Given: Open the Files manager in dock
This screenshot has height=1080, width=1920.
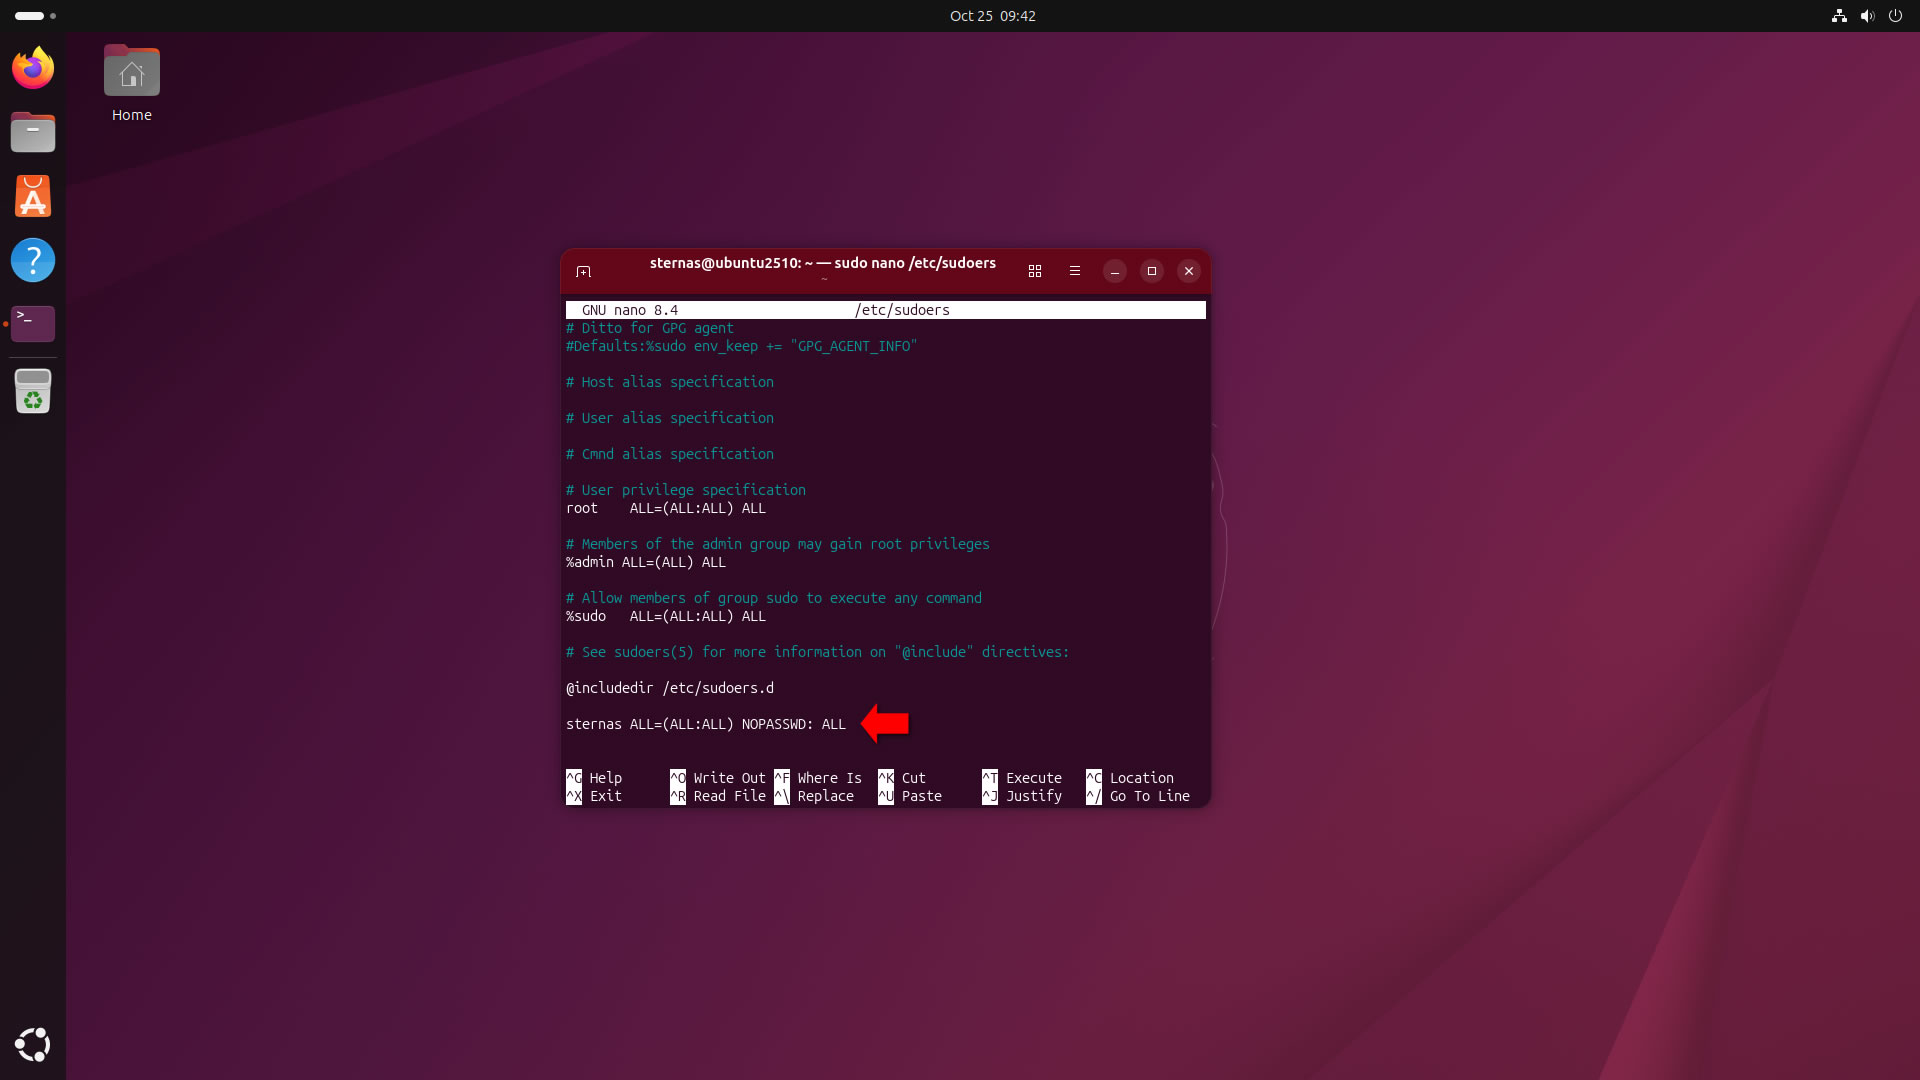Looking at the screenshot, I should (33, 132).
